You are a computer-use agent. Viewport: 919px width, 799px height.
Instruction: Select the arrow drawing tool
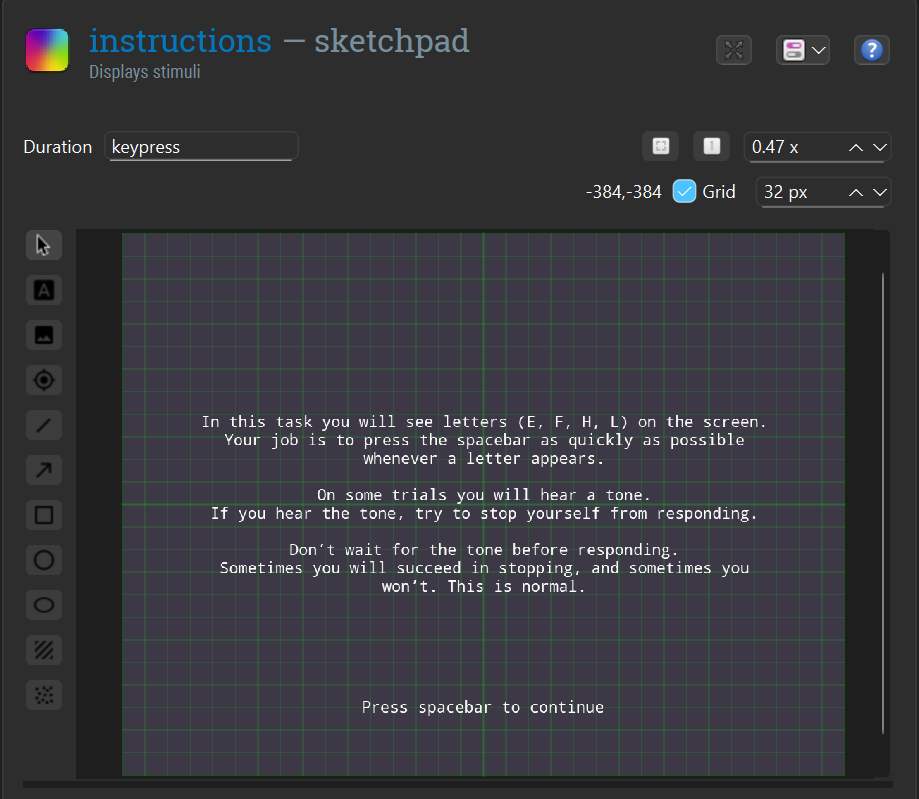tap(44, 470)
